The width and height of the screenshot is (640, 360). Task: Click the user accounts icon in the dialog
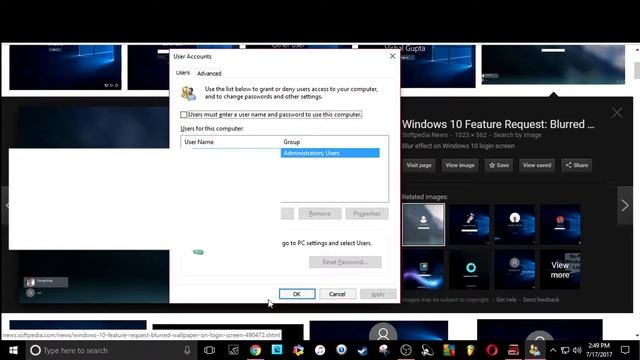click(x=189, y=93)
